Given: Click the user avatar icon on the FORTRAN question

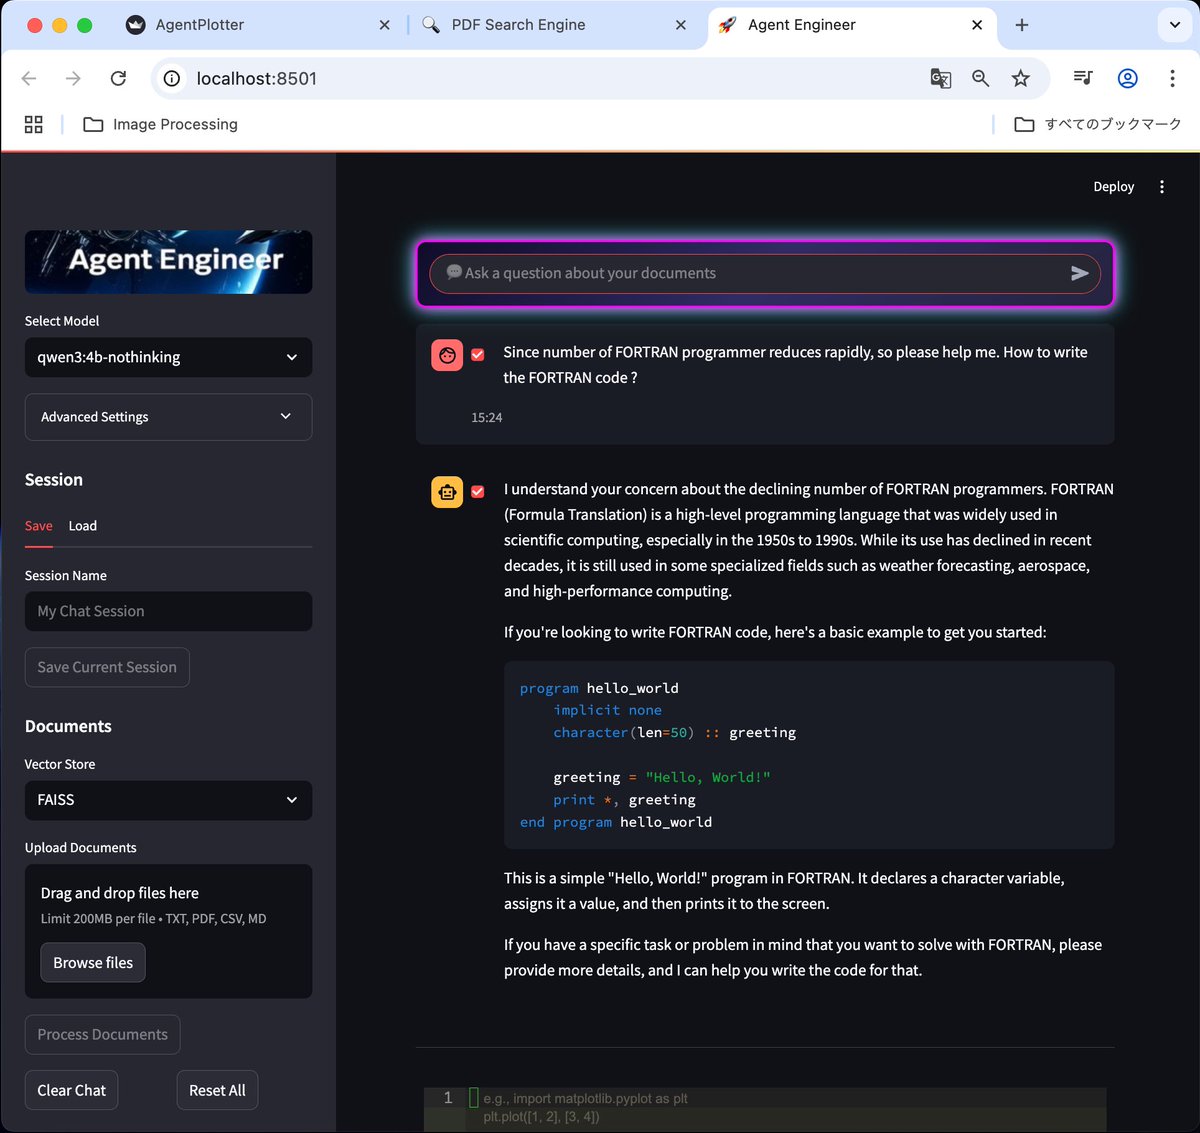Looking at the screenshot, I should click(x=447, y=355).
